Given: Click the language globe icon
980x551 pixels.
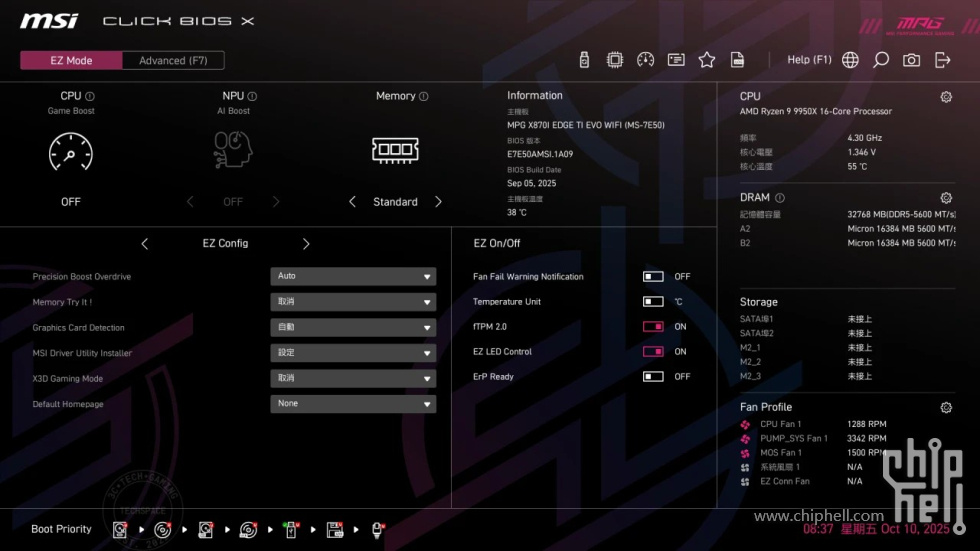Looking at the screenshot, I should [850, 60].
